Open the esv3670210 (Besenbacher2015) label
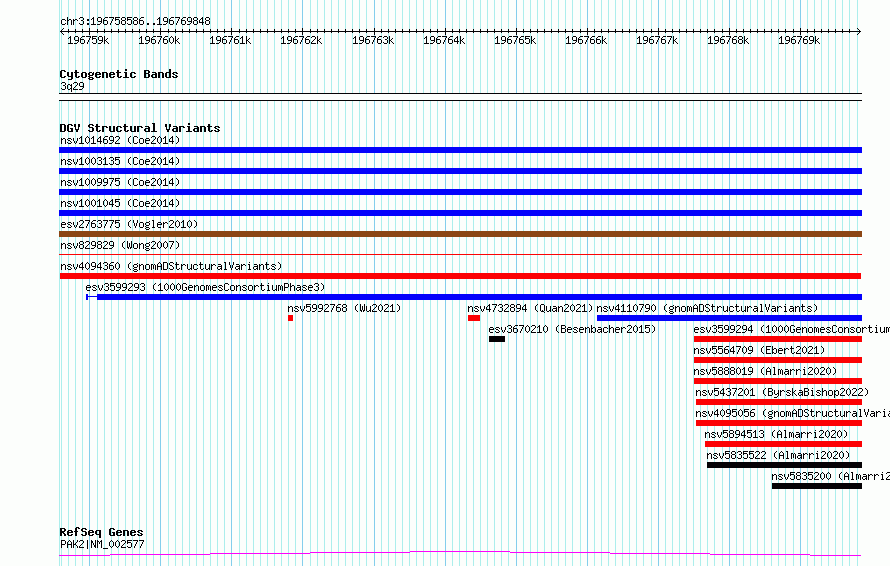This screenshot has height=566, width=890. (572, 329)
